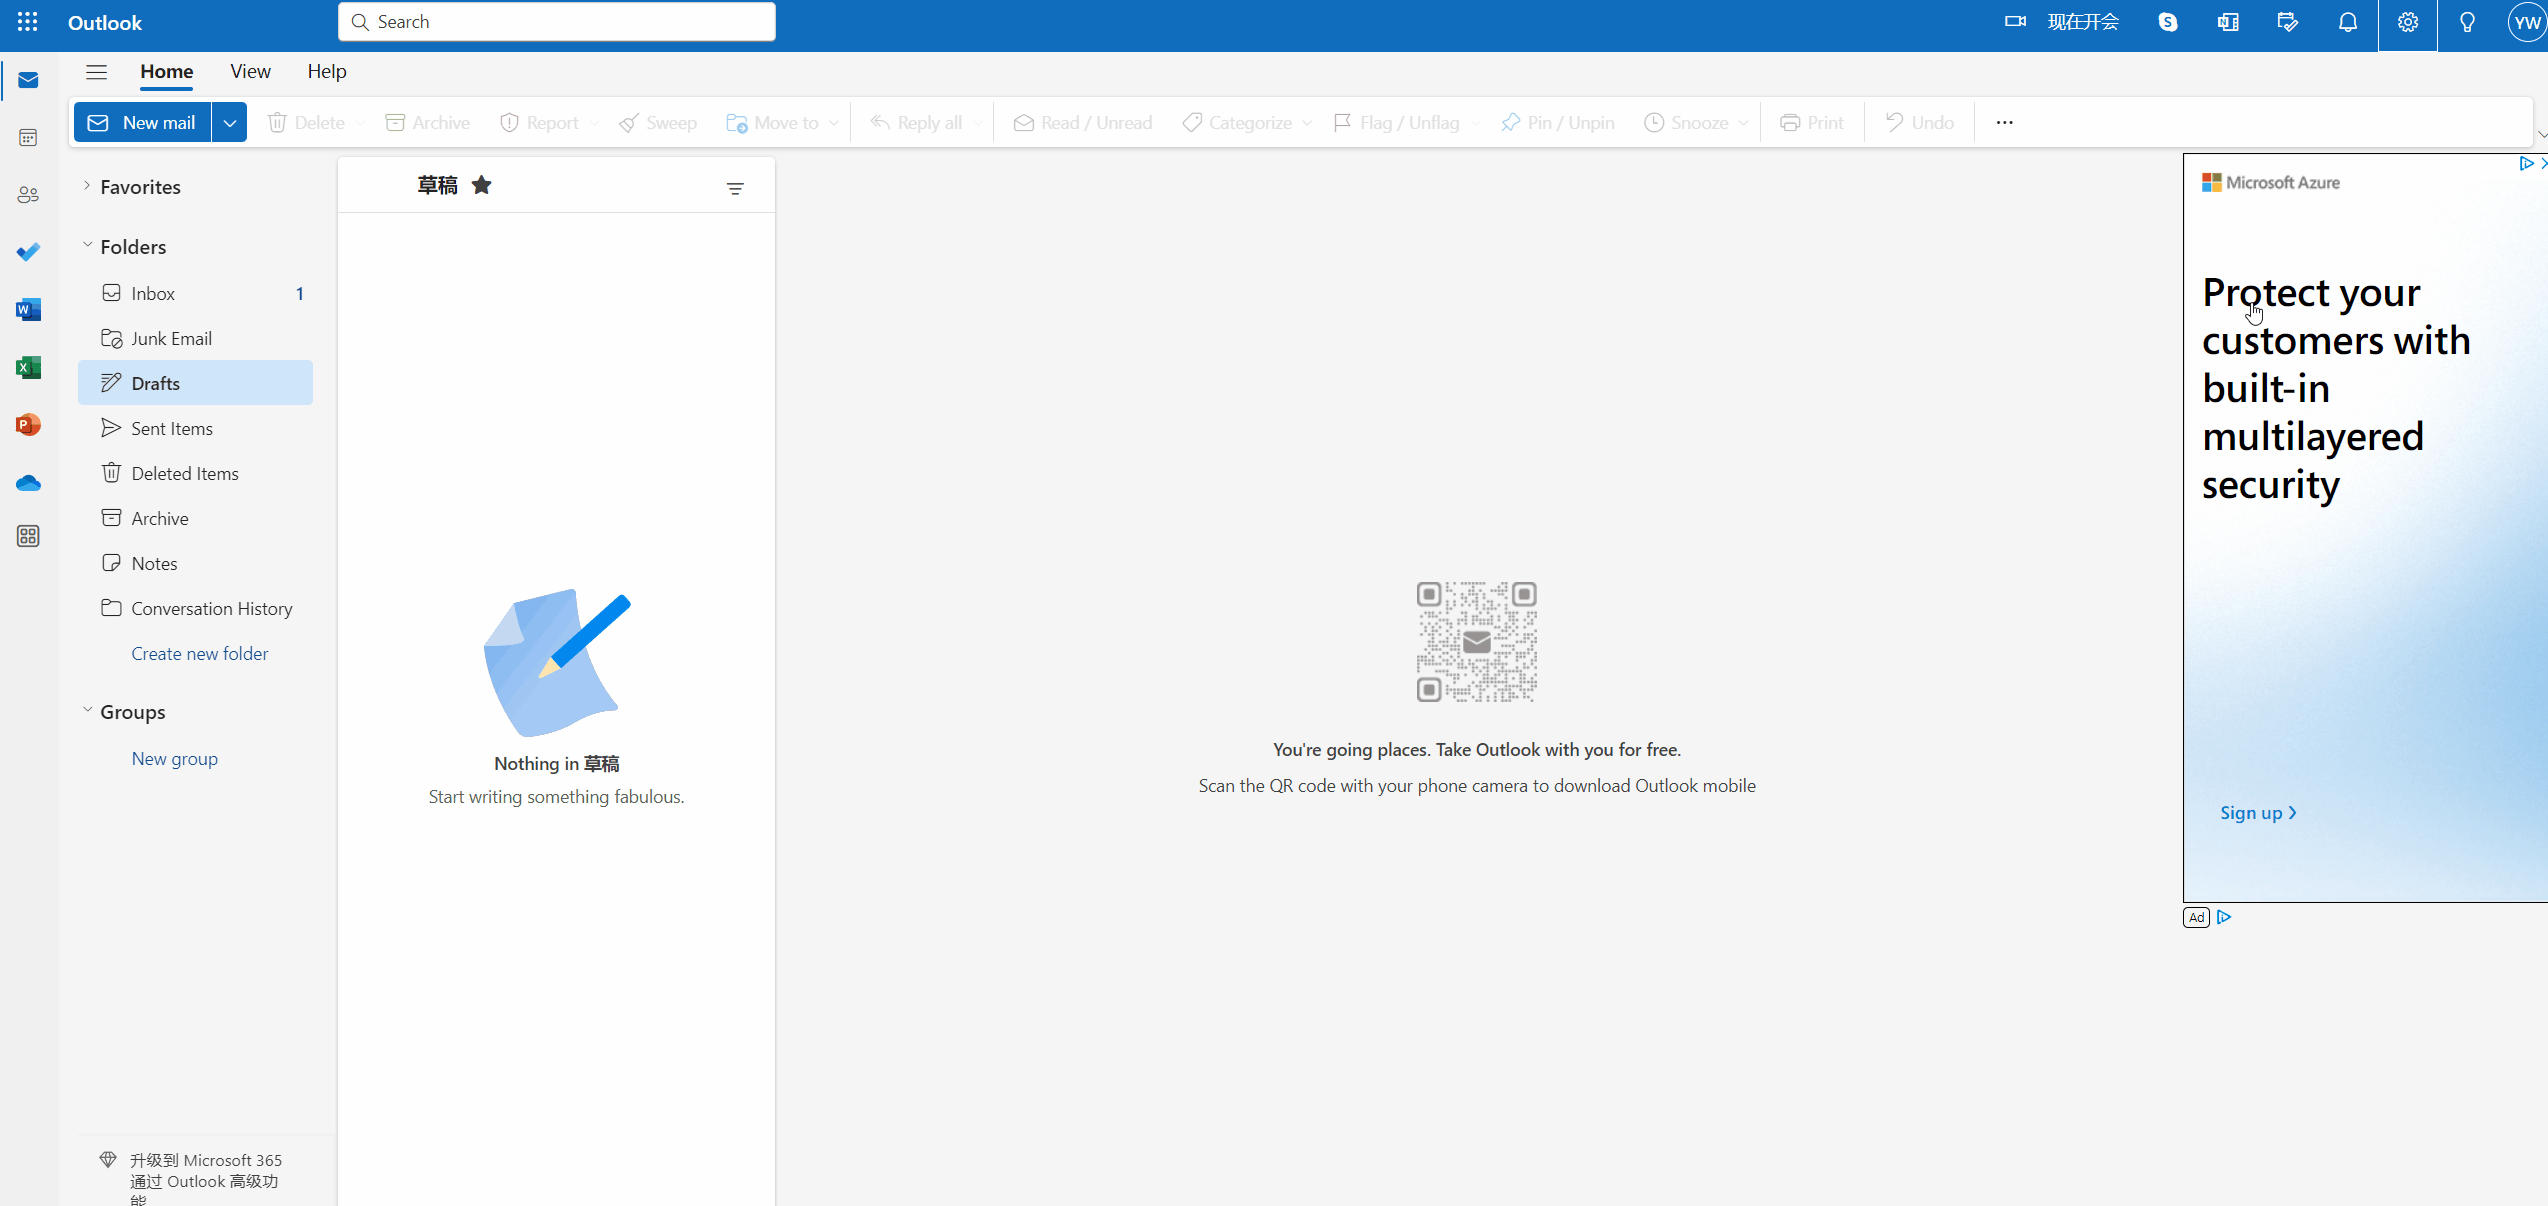Launch Word from the left rail

click(28, 310)
